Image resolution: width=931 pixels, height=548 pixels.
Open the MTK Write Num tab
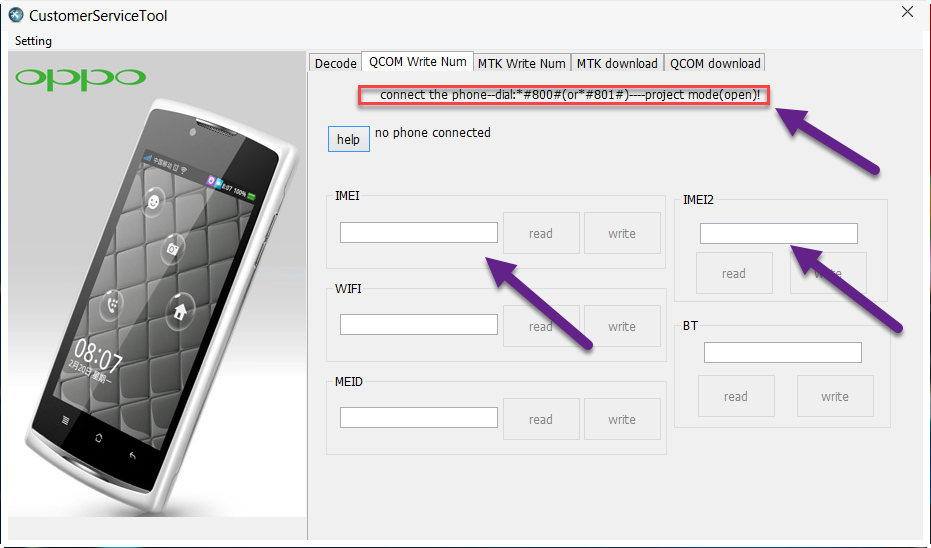point(522,64)
